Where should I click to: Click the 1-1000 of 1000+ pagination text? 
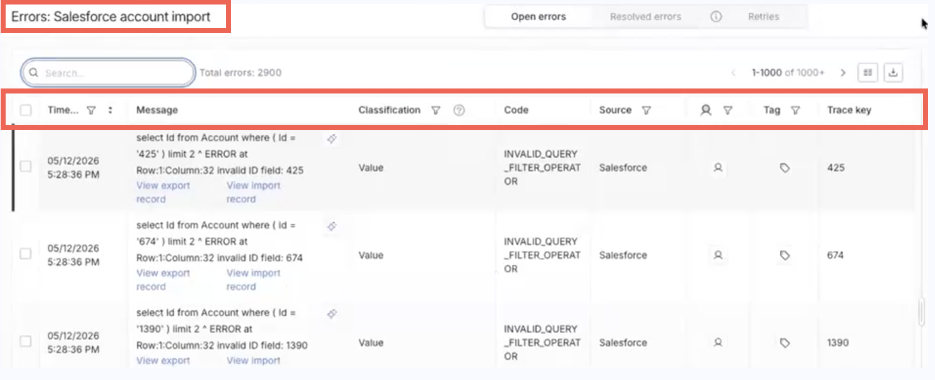788,73
